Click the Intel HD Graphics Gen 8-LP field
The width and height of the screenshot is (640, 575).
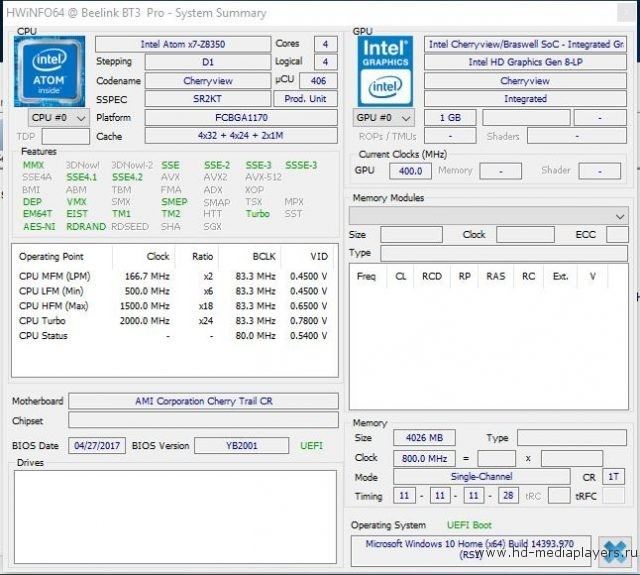(x=525, y=62)
